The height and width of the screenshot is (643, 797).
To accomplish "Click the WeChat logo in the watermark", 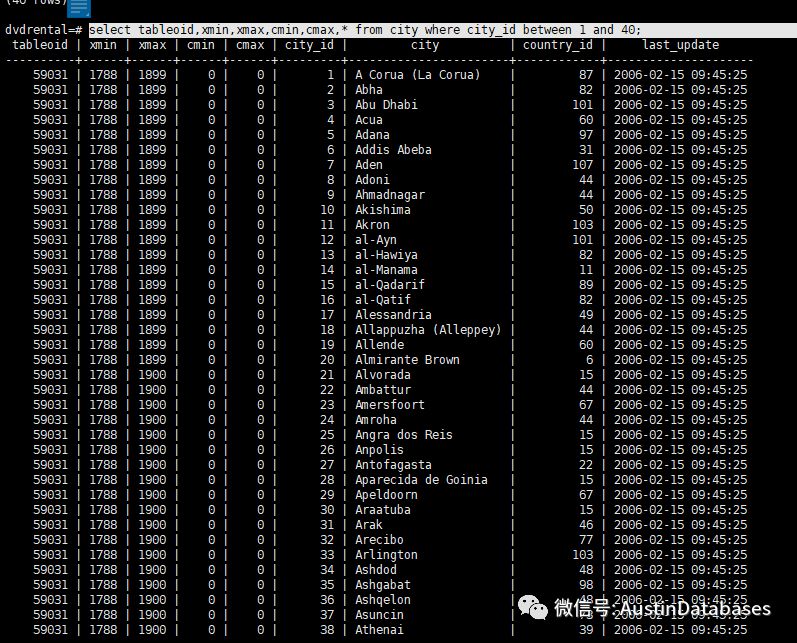I will click(x=531, y=608).
